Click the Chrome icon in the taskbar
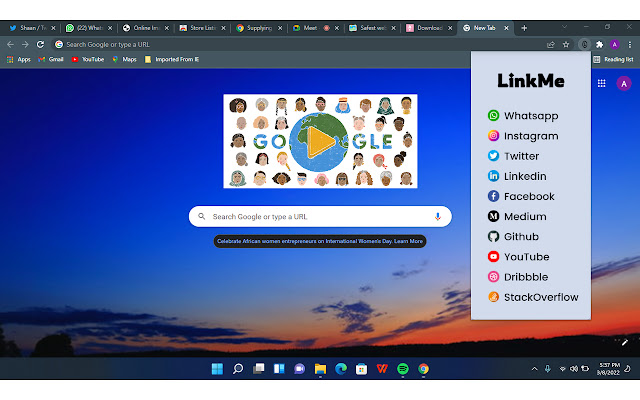The height and width of the screenshot is (400, 640). pyautogui.click(x=423, y=369)
